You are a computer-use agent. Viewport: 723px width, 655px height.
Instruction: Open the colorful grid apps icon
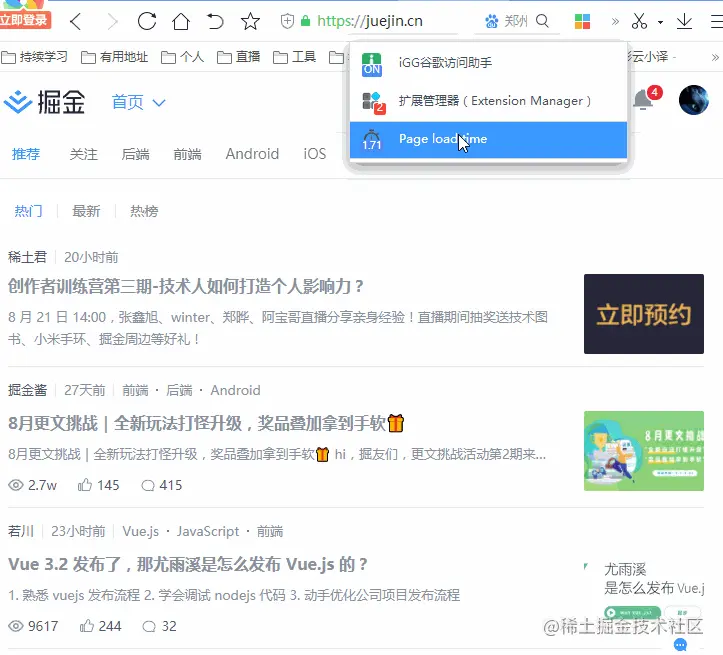pos(582,21)
